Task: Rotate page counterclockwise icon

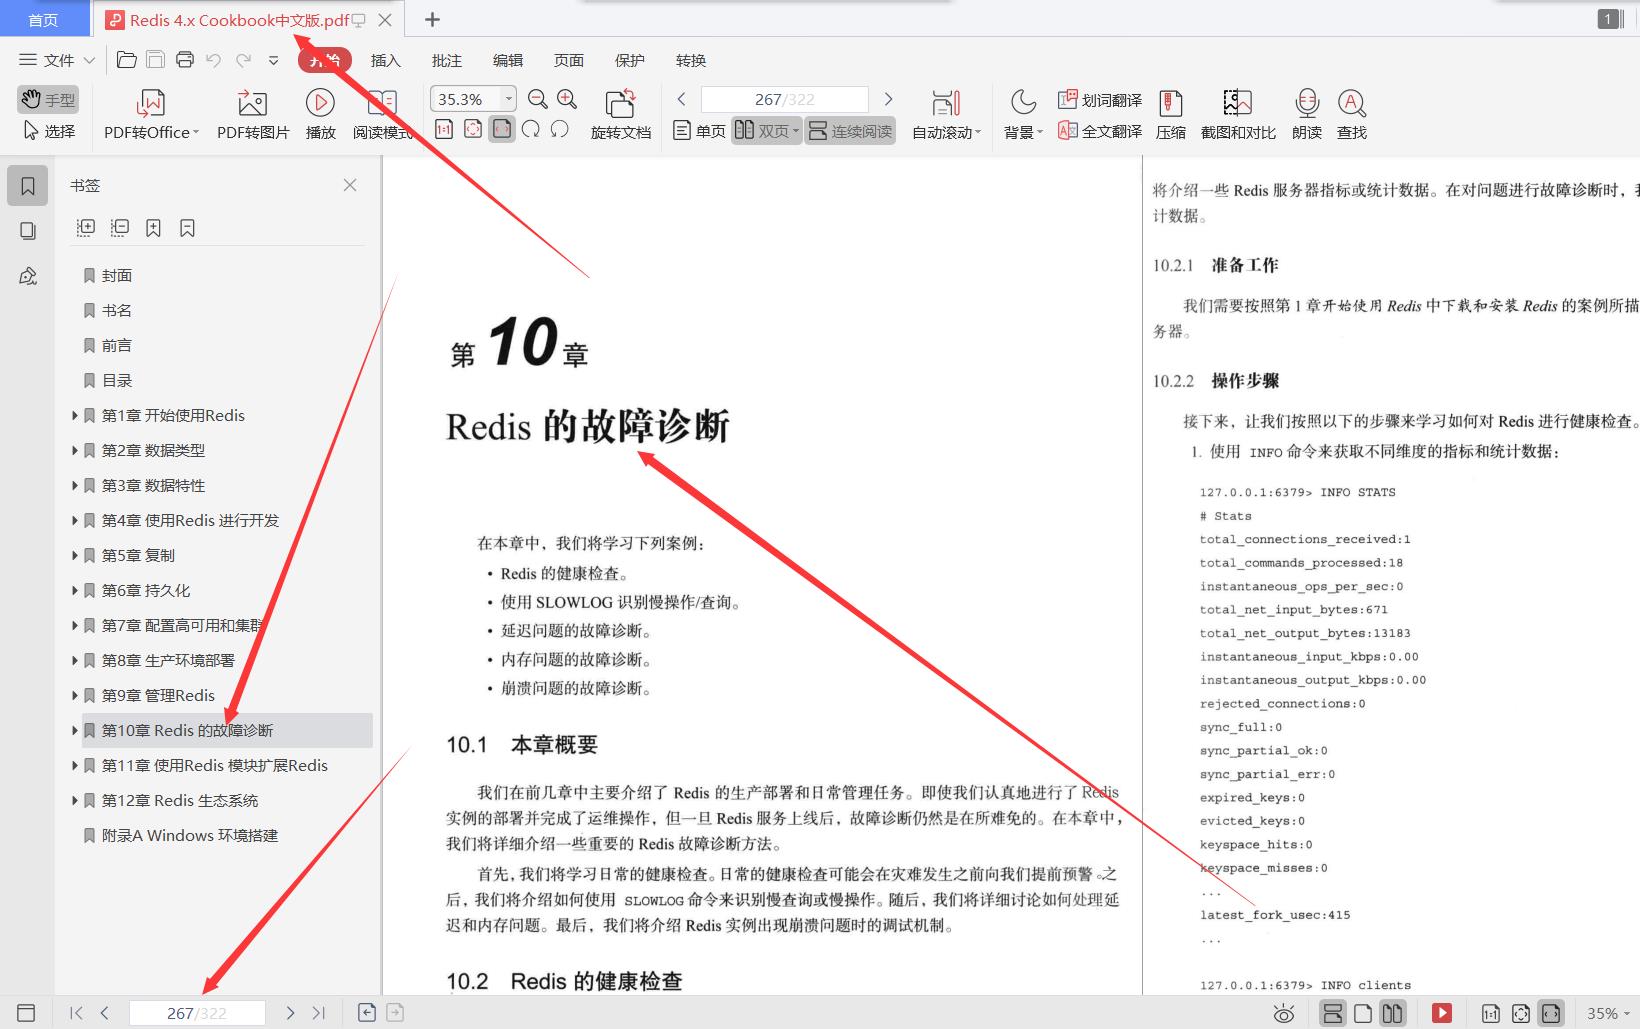Action: [x=560, y=129]
